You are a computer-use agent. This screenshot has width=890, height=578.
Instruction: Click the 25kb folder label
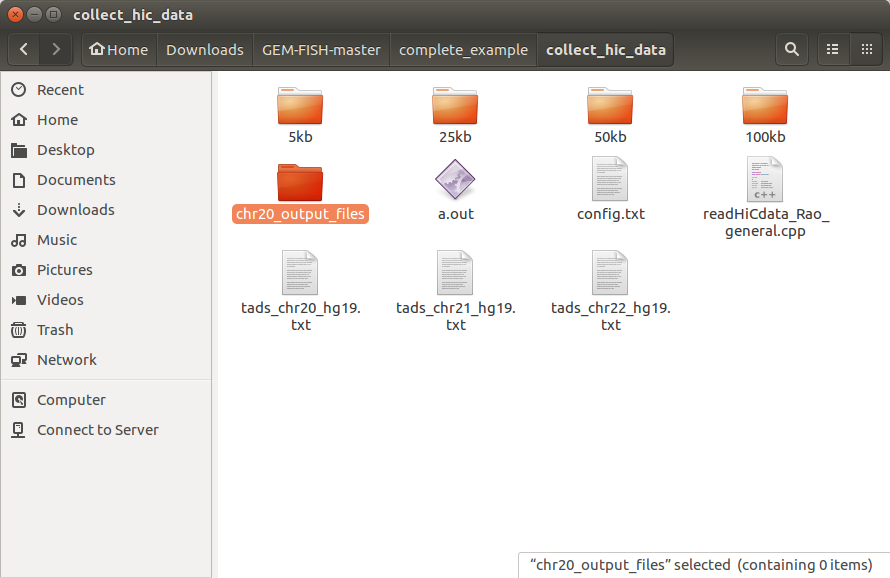[455, 137]
